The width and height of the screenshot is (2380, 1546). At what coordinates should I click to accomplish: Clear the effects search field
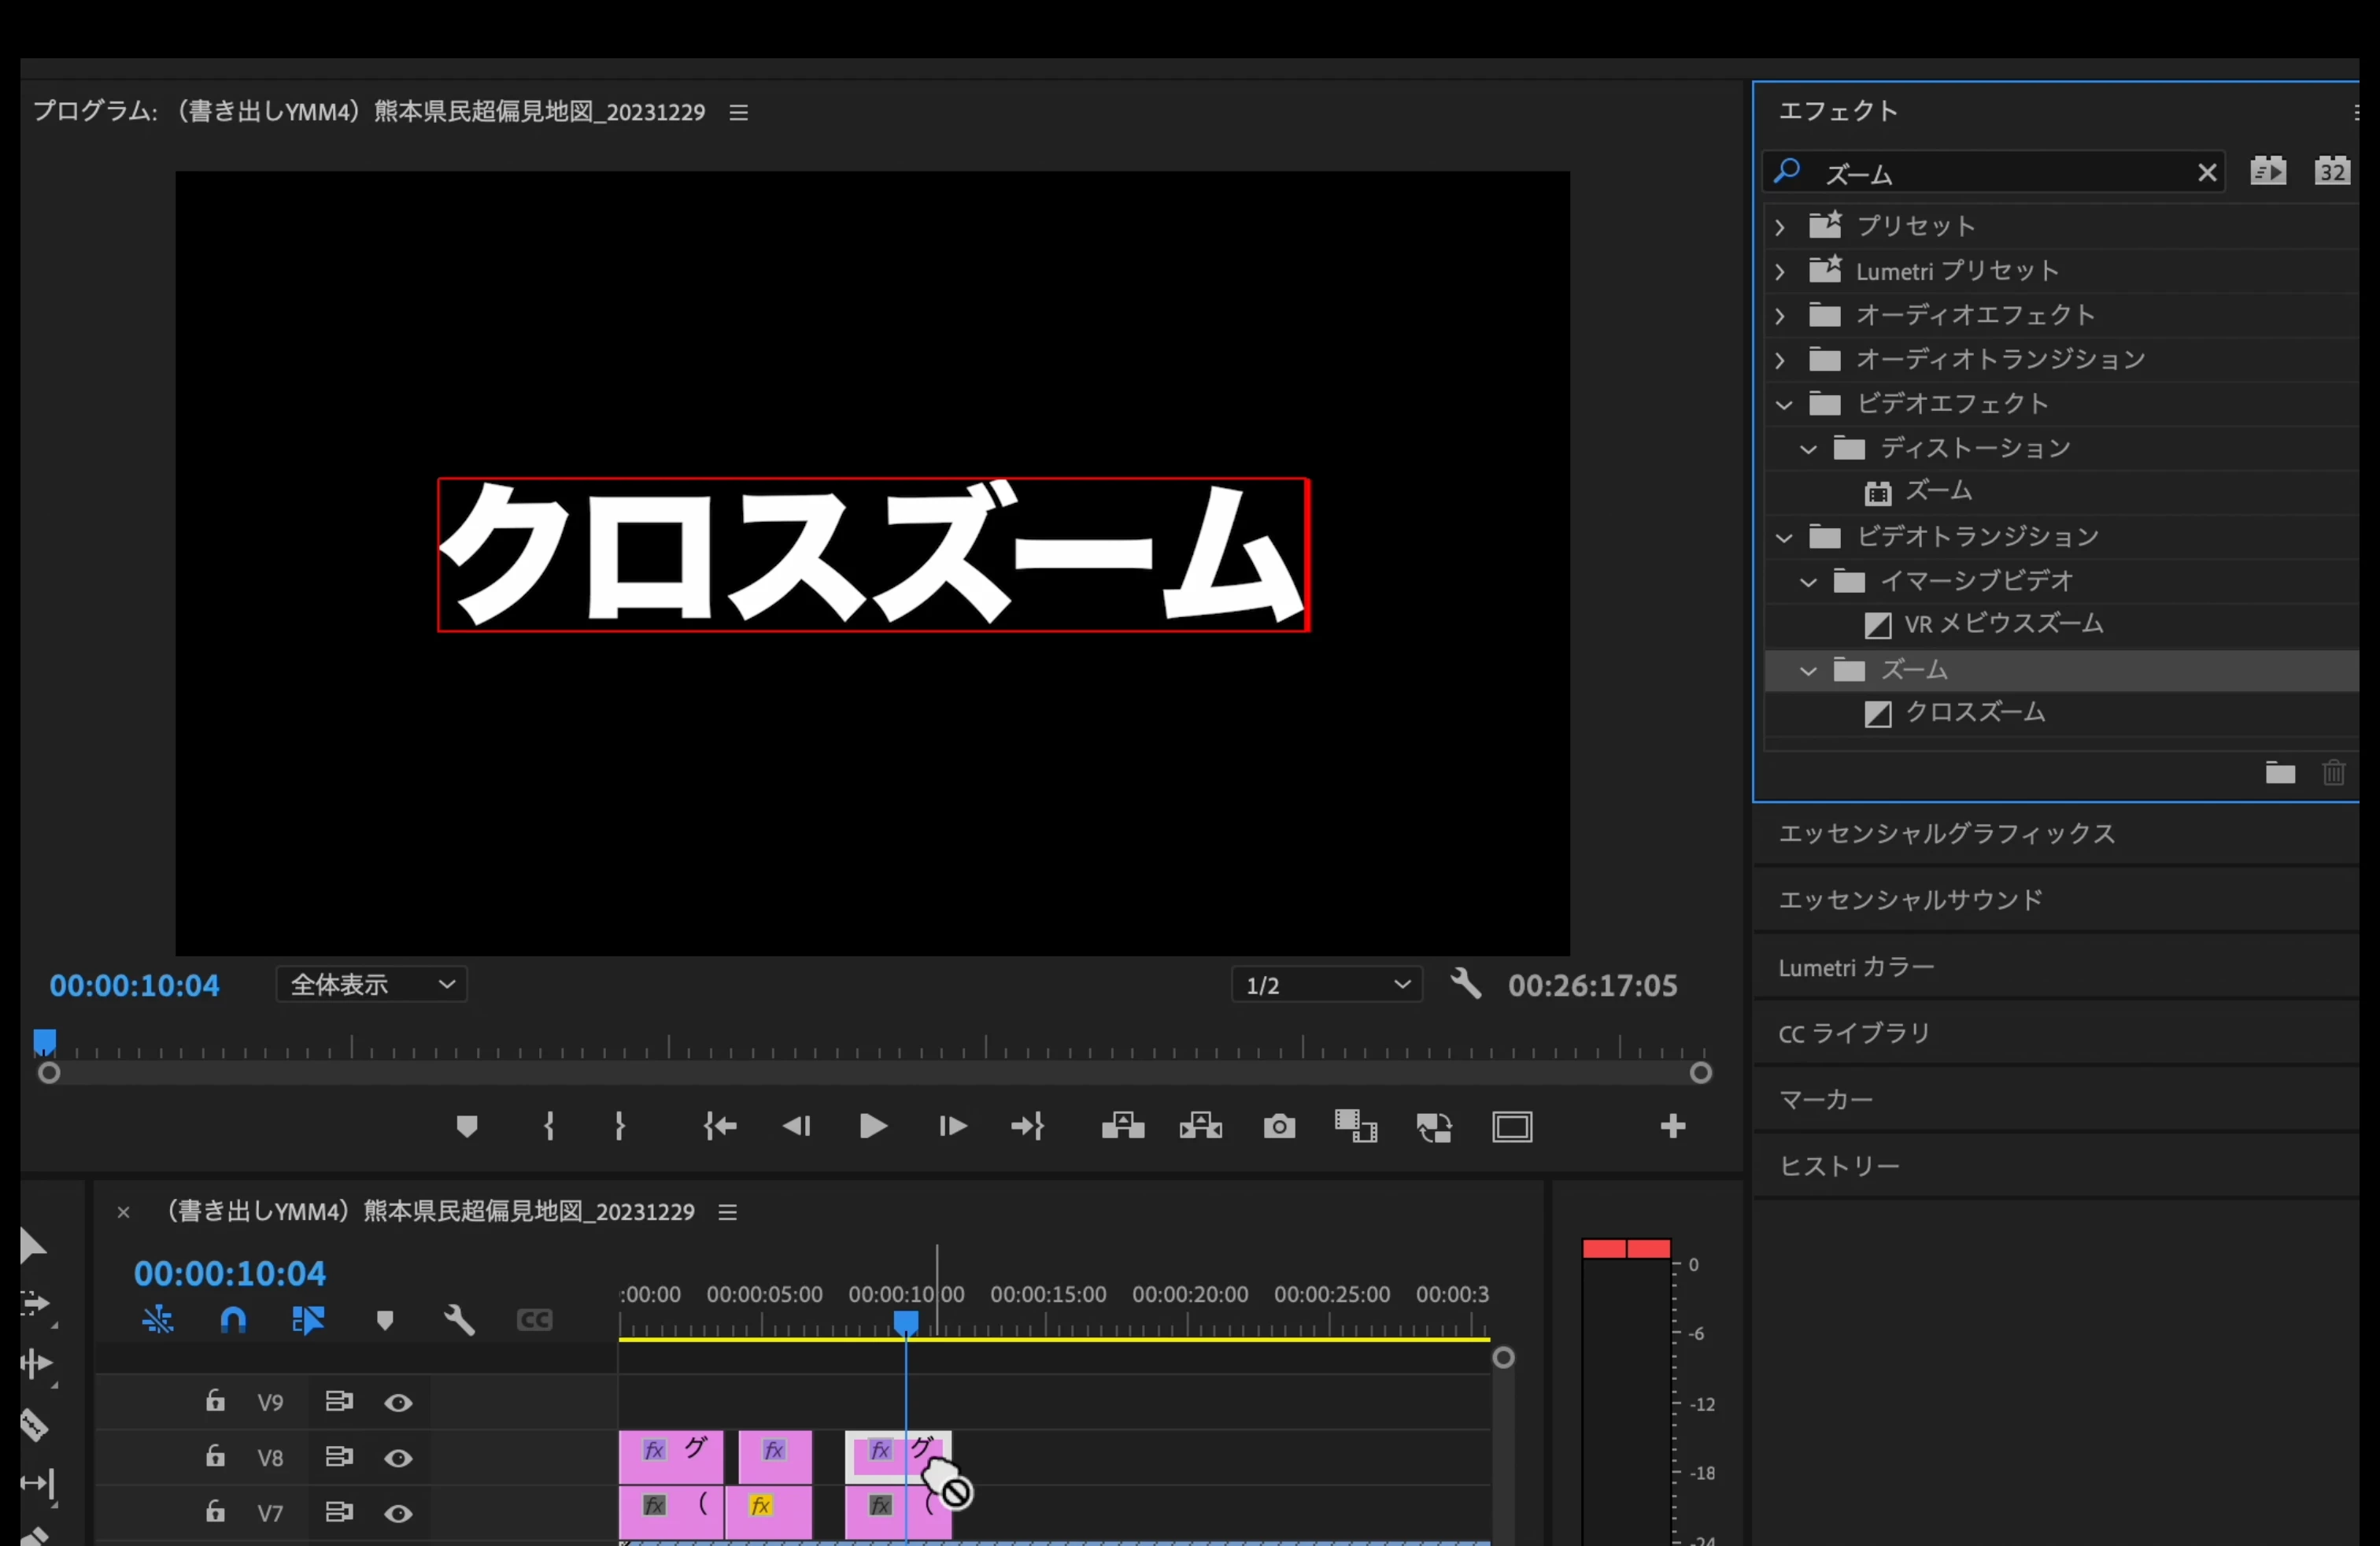[2207, 173]
